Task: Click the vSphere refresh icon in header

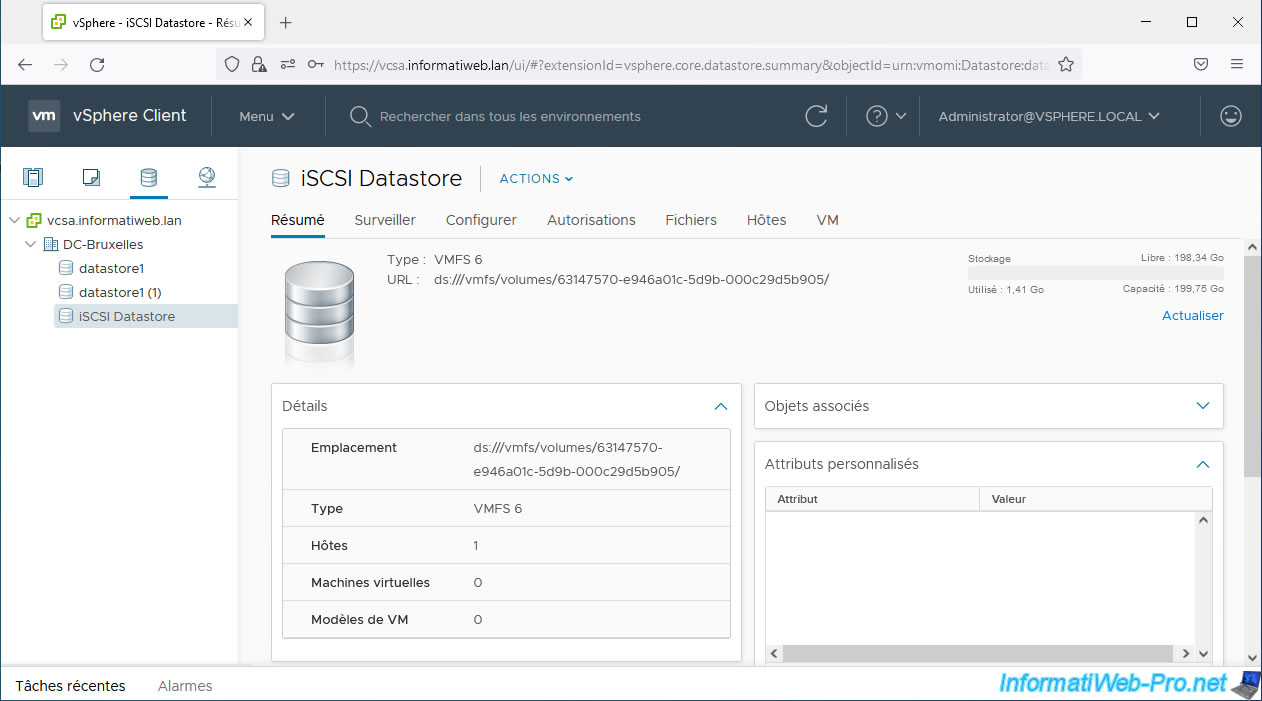Action: 816,116
